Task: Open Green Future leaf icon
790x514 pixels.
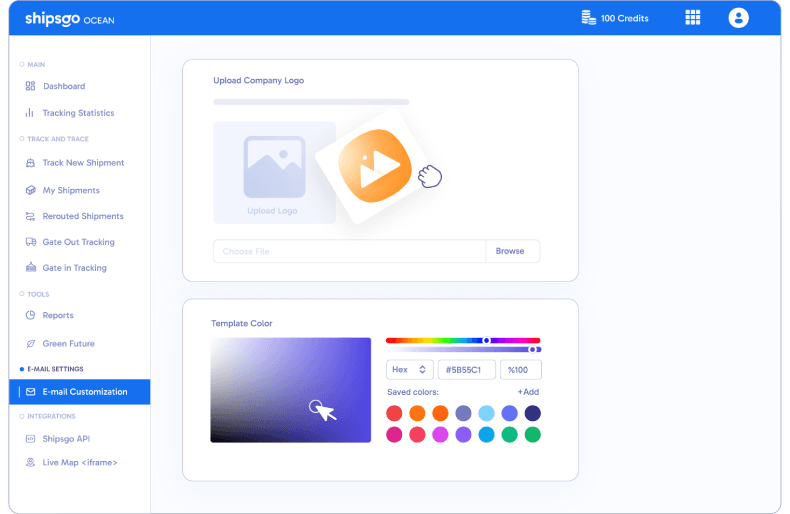Action: 30,344
